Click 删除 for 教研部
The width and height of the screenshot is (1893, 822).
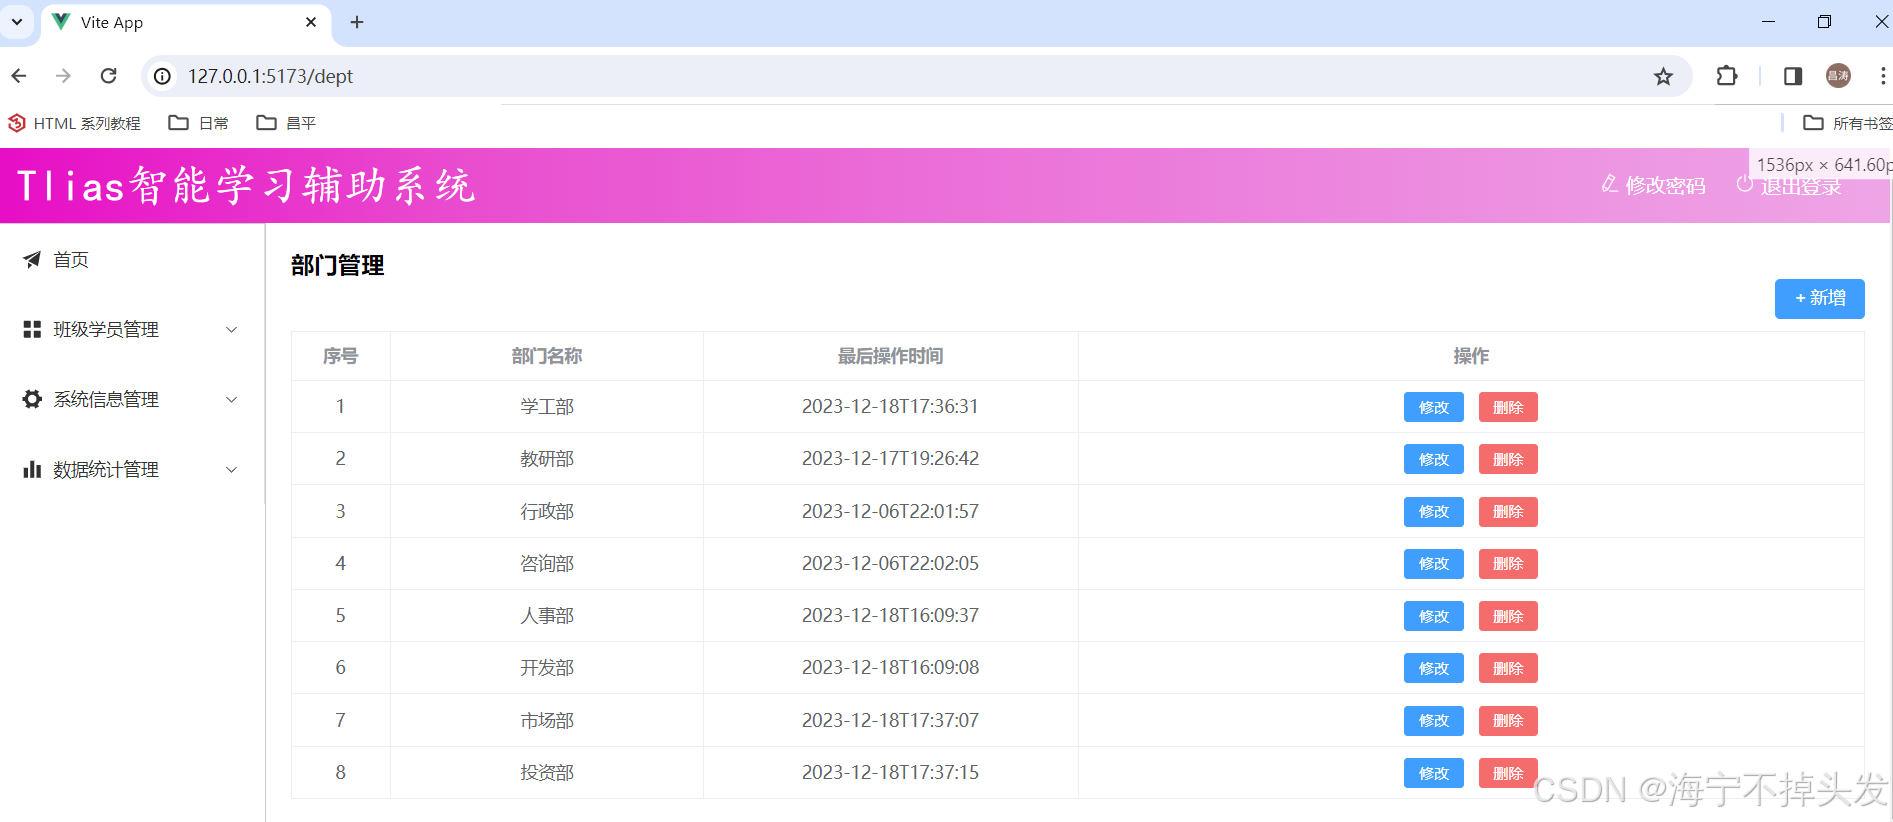click(1508, 459)
